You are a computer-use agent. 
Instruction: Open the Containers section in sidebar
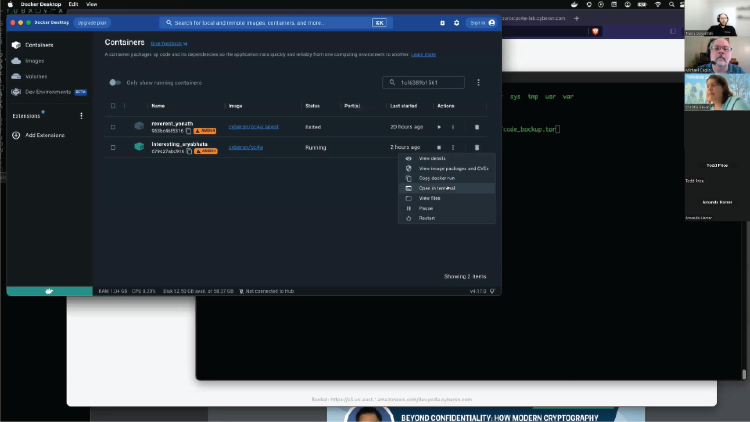coord(39,45)
